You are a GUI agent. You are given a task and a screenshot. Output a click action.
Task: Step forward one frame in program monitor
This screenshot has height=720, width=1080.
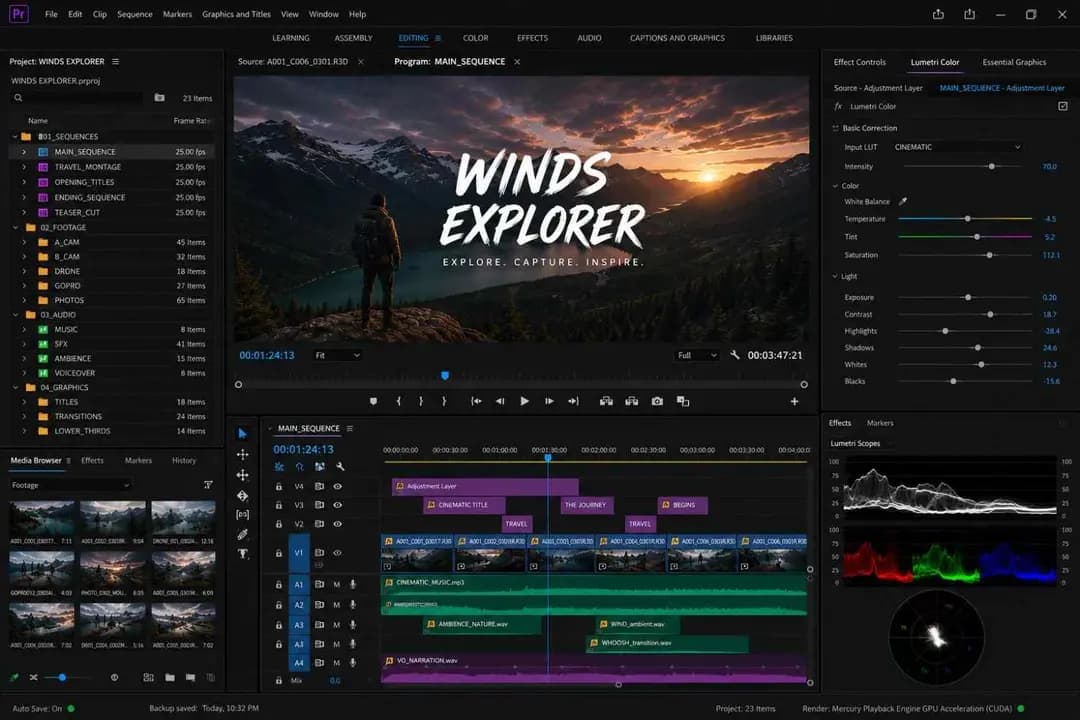click(549, 401)
